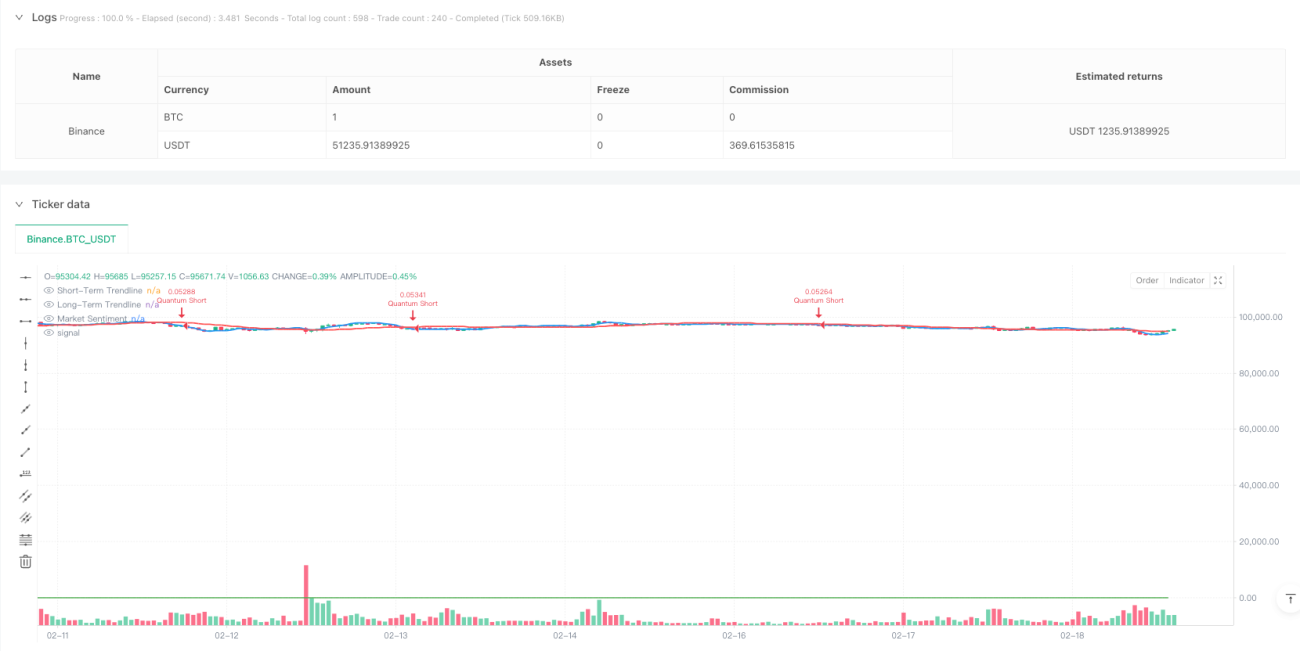Enter fullscreen chart mode icon

[1218, 281]
